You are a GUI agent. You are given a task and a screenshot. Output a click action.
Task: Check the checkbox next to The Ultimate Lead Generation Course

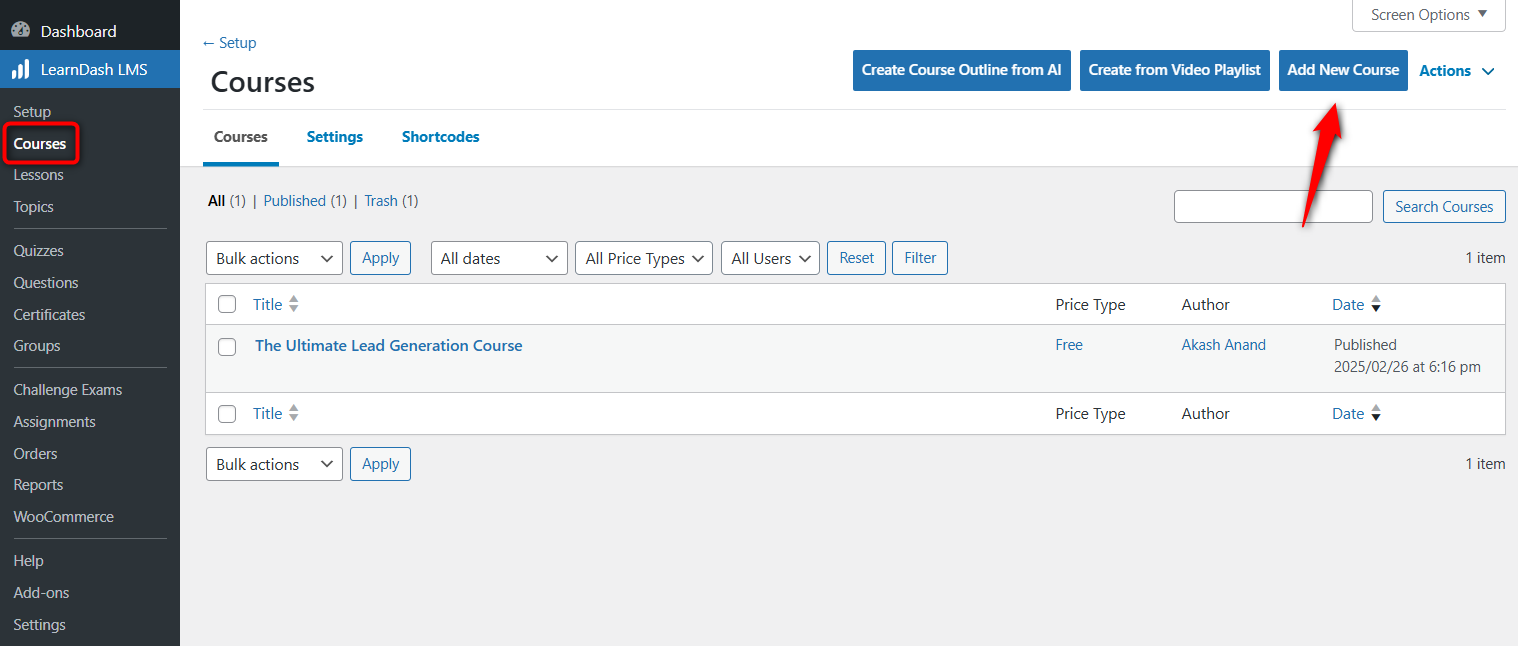tap(227, 346)
